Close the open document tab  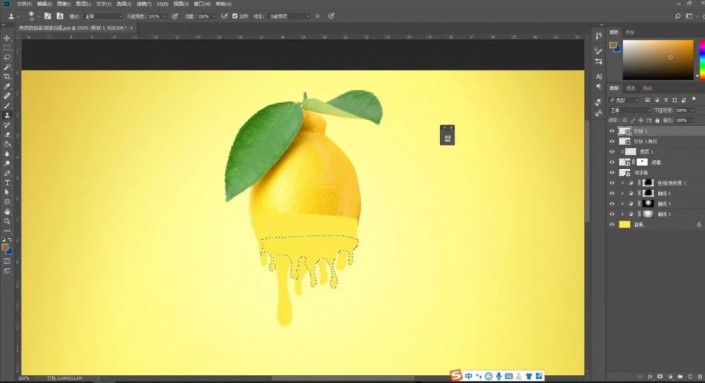coord(131,28)
